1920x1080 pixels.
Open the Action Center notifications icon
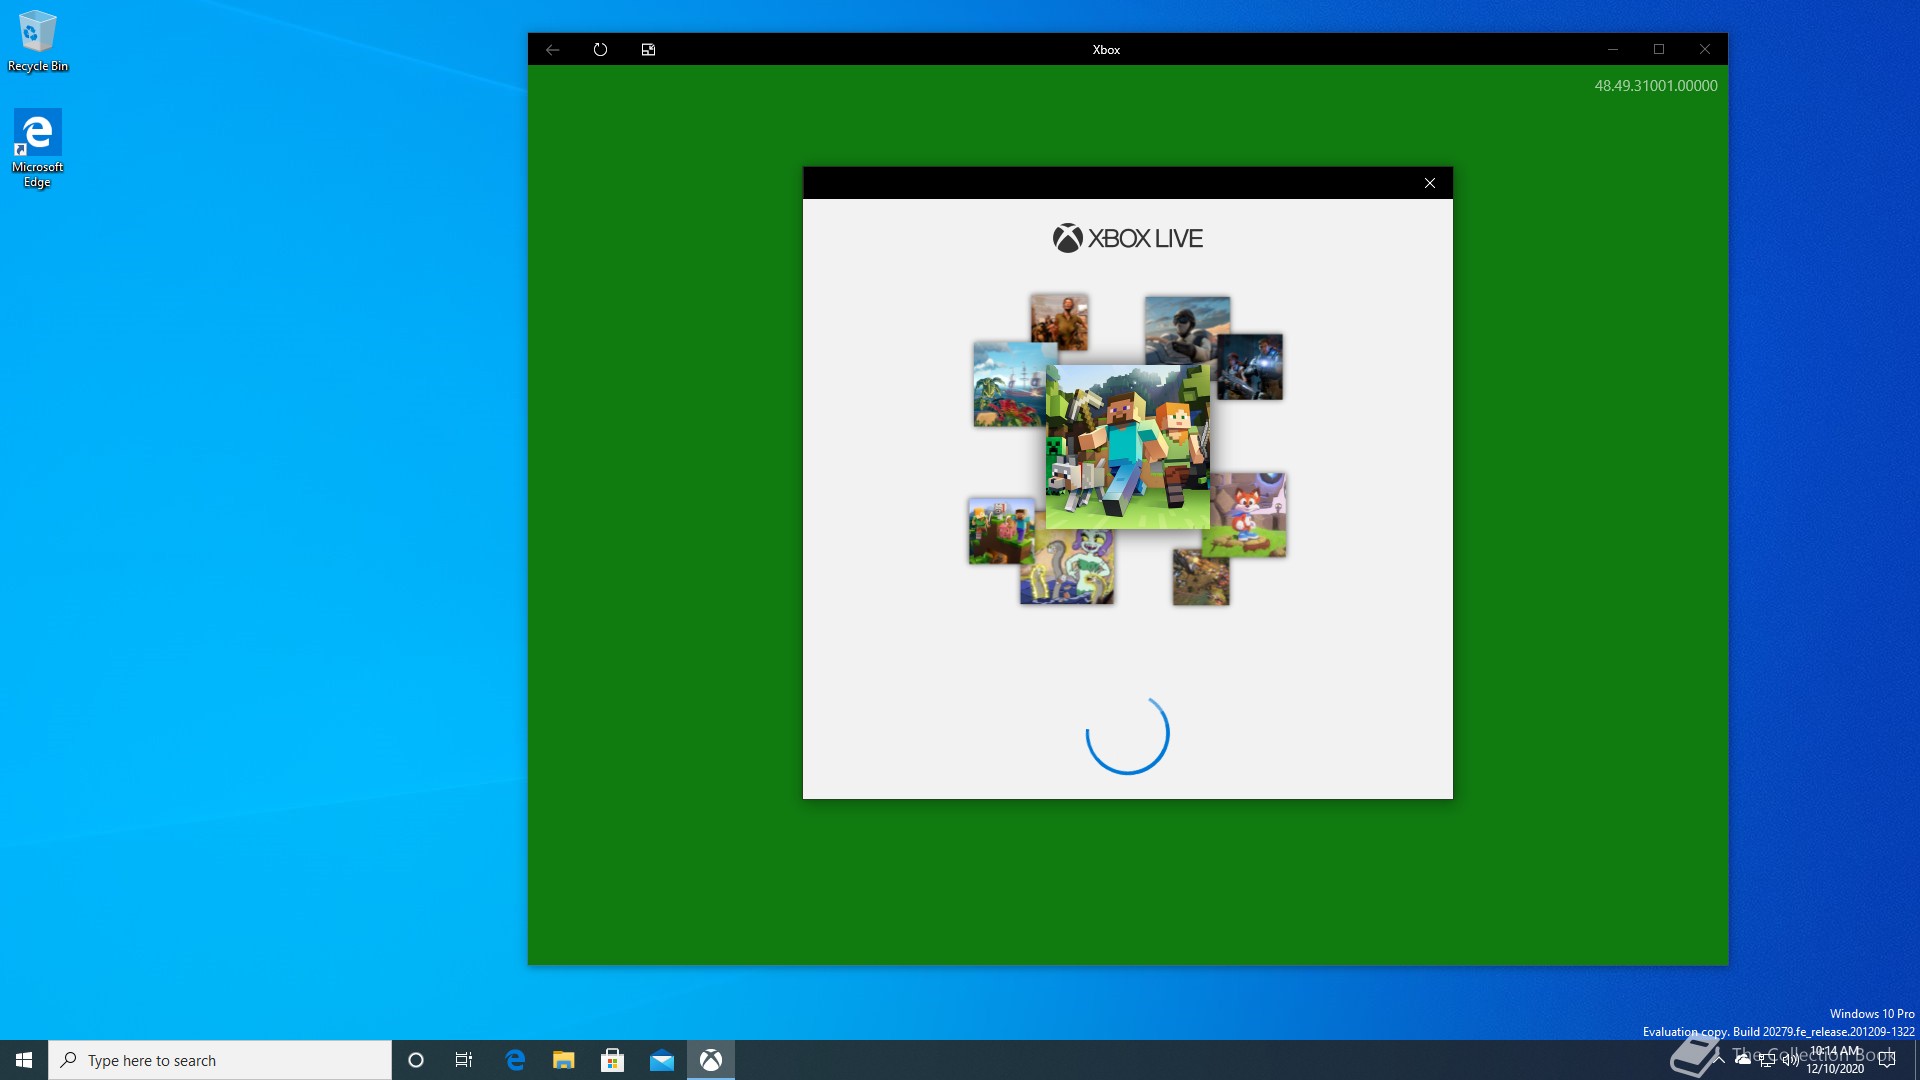pyautogui.click(x=1887, y=1060)
